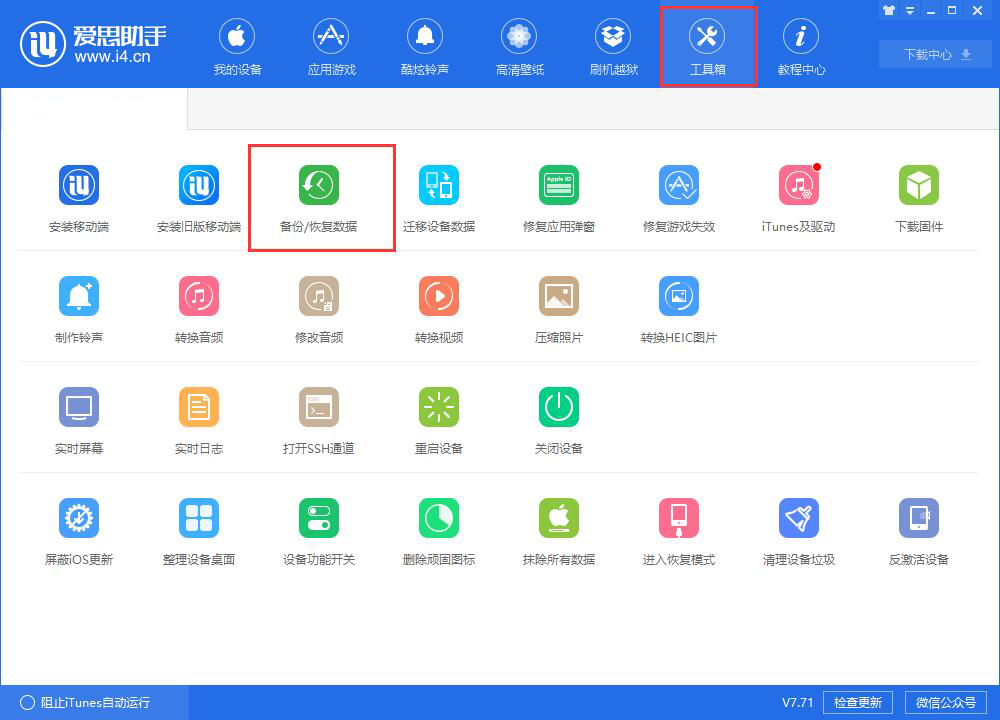The height and width of the screenshot is (720, 1000).
Task: Click the 检查更新 update button
Action: tap(857, 702)
